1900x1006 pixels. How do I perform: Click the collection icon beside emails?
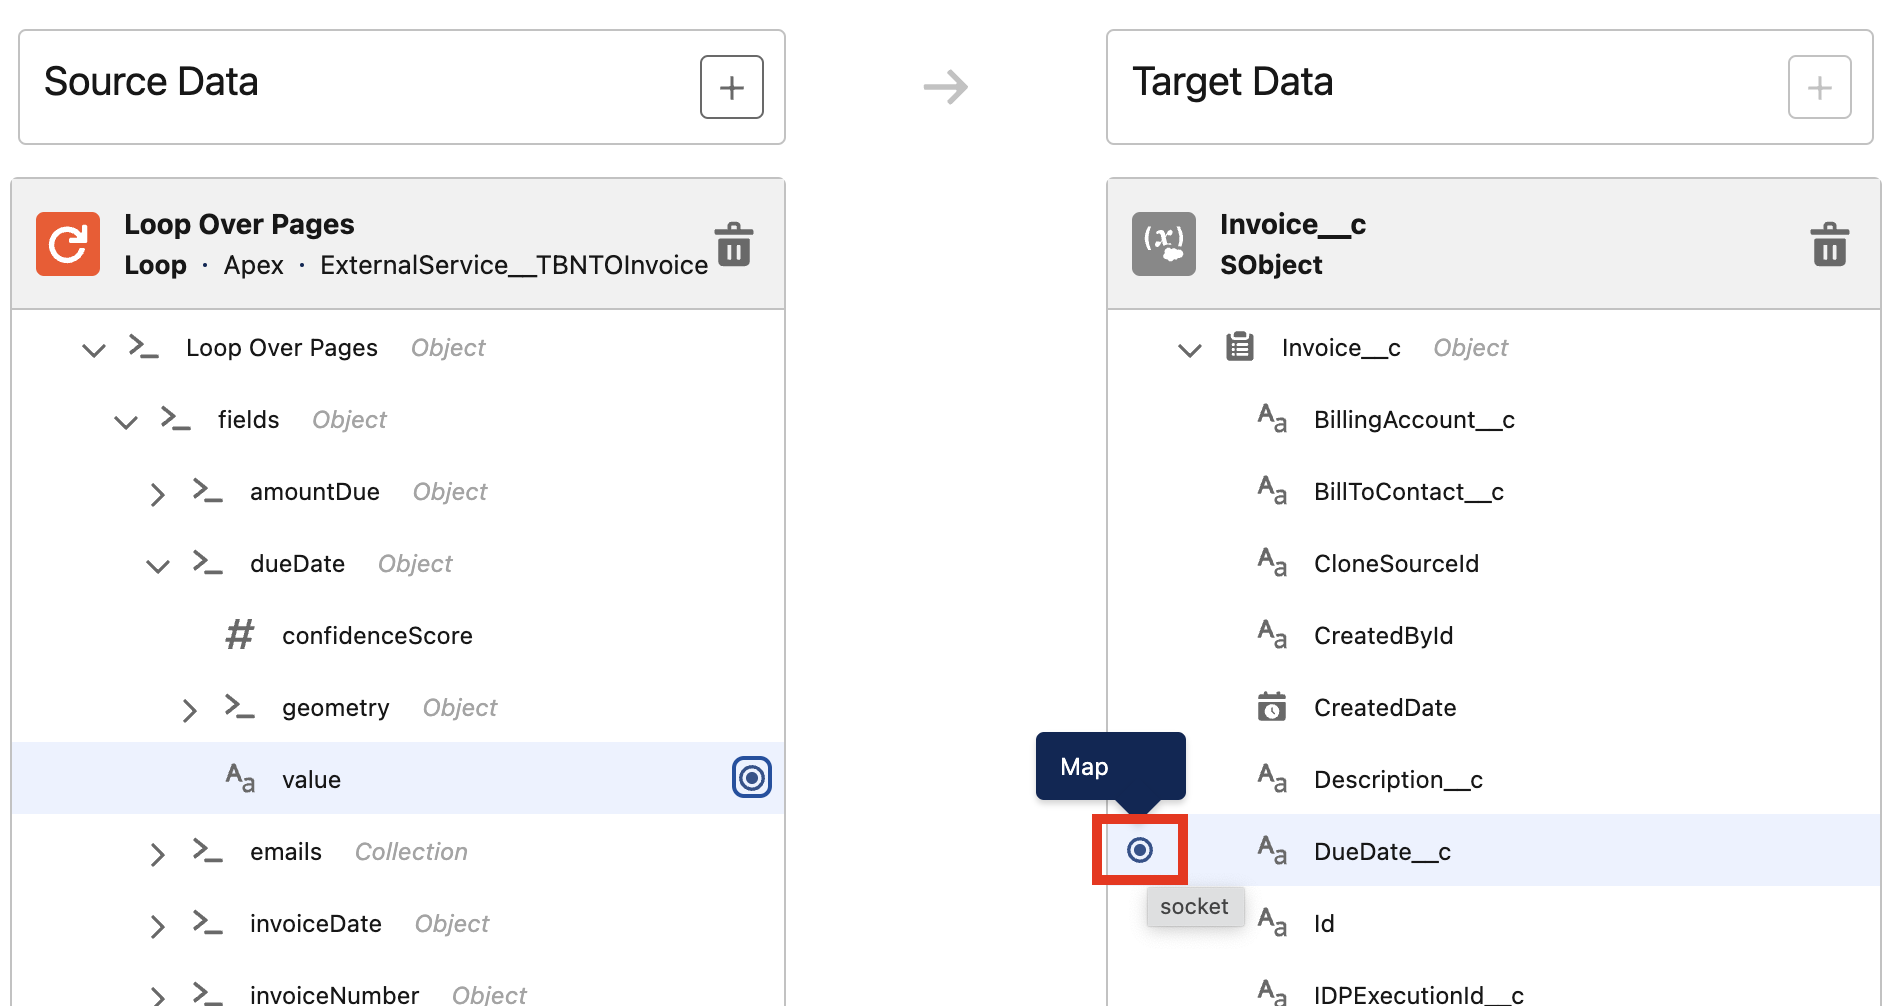tap(208, 851)
